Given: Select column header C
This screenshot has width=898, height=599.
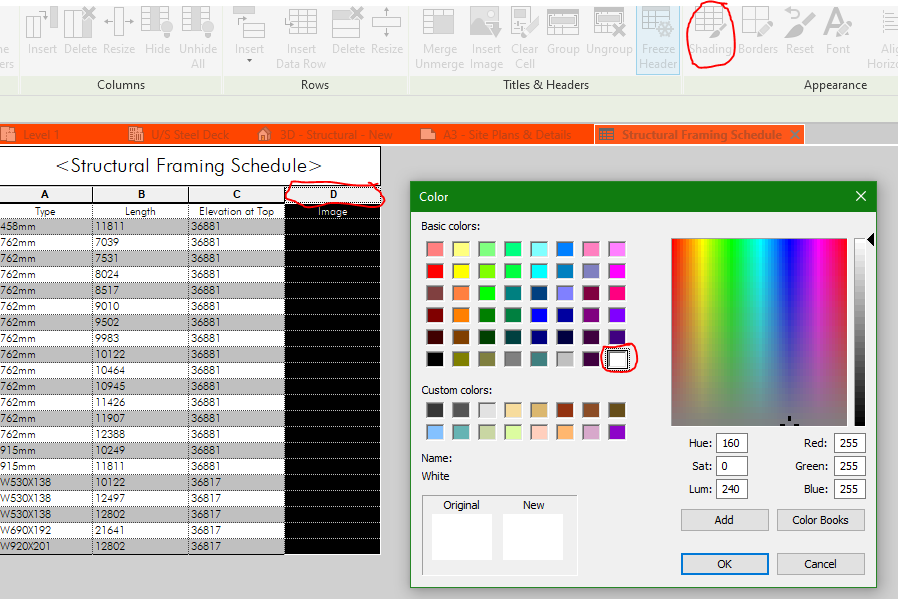Looking at the screenshot, I should (x=237, y=194).
